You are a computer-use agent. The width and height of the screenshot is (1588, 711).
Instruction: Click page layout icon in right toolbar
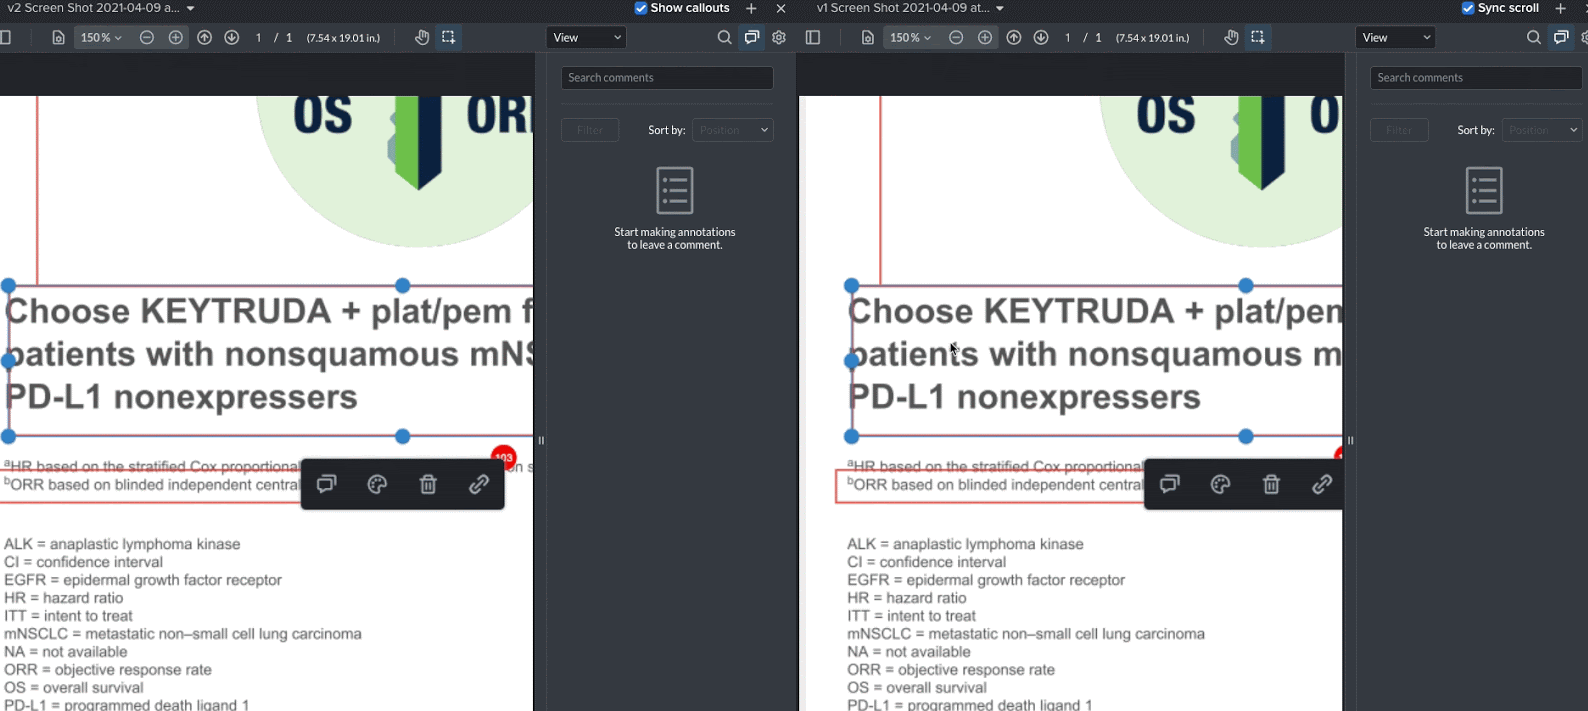(868, 37)
